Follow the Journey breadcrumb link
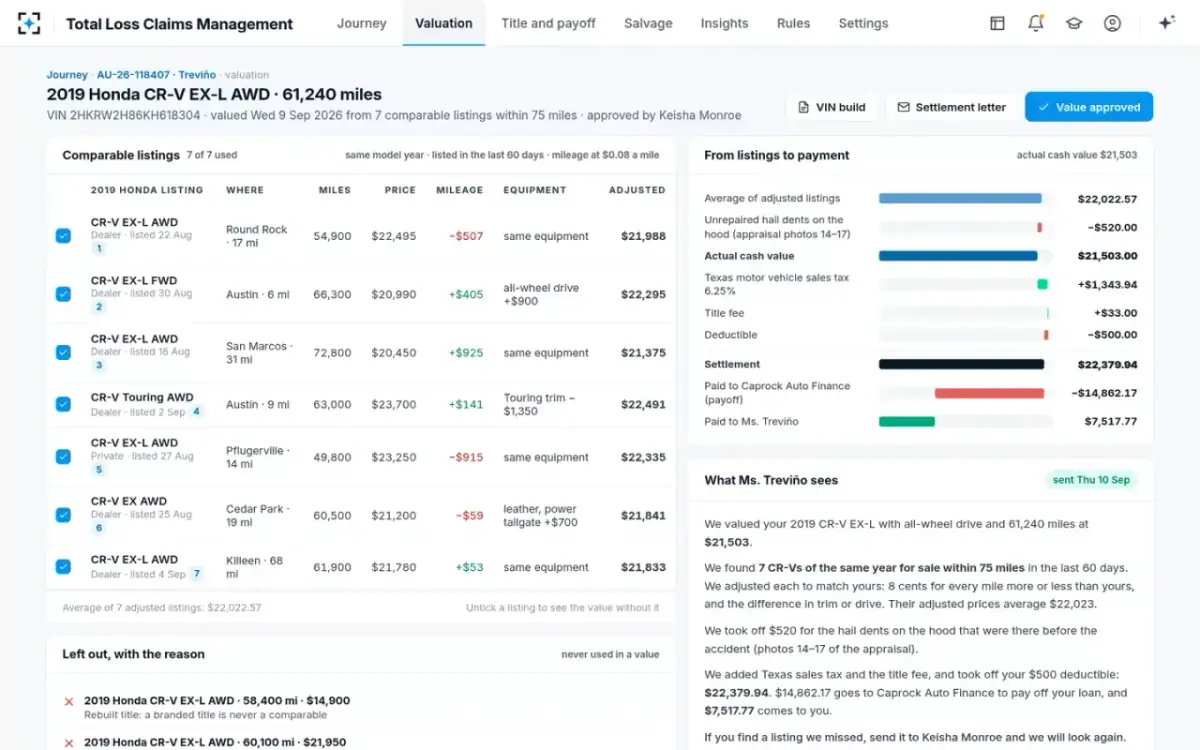This screenshot has width=1200, height=750. [x=67, y=75]
